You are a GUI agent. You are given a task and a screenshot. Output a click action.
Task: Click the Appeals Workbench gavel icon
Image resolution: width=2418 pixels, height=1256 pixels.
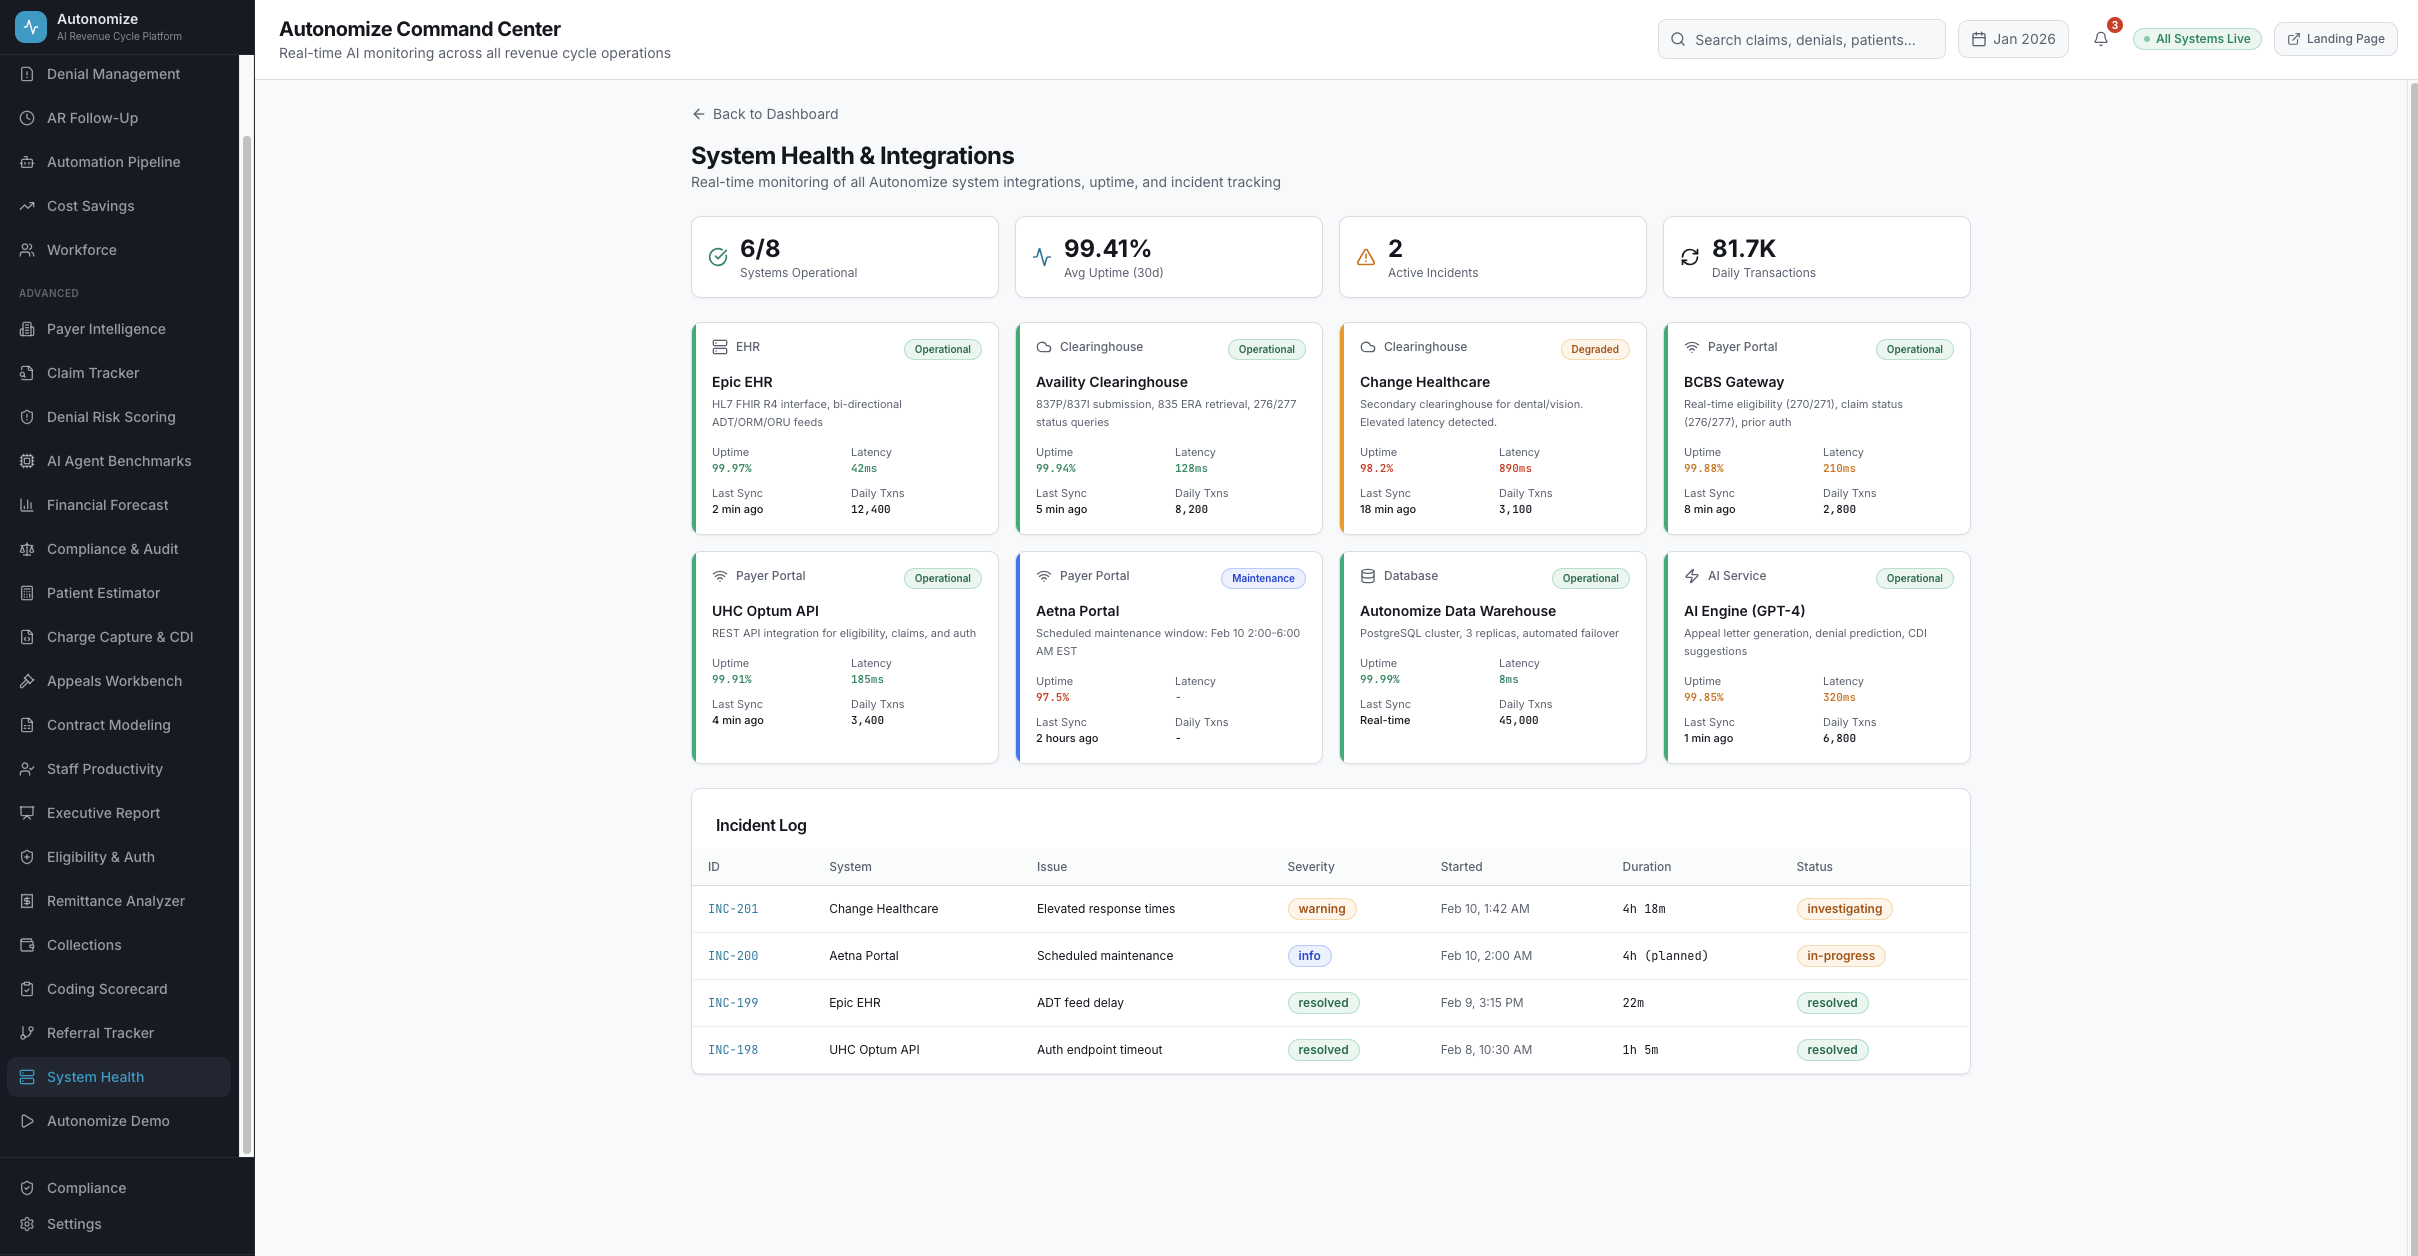click(x=27, y=681)
